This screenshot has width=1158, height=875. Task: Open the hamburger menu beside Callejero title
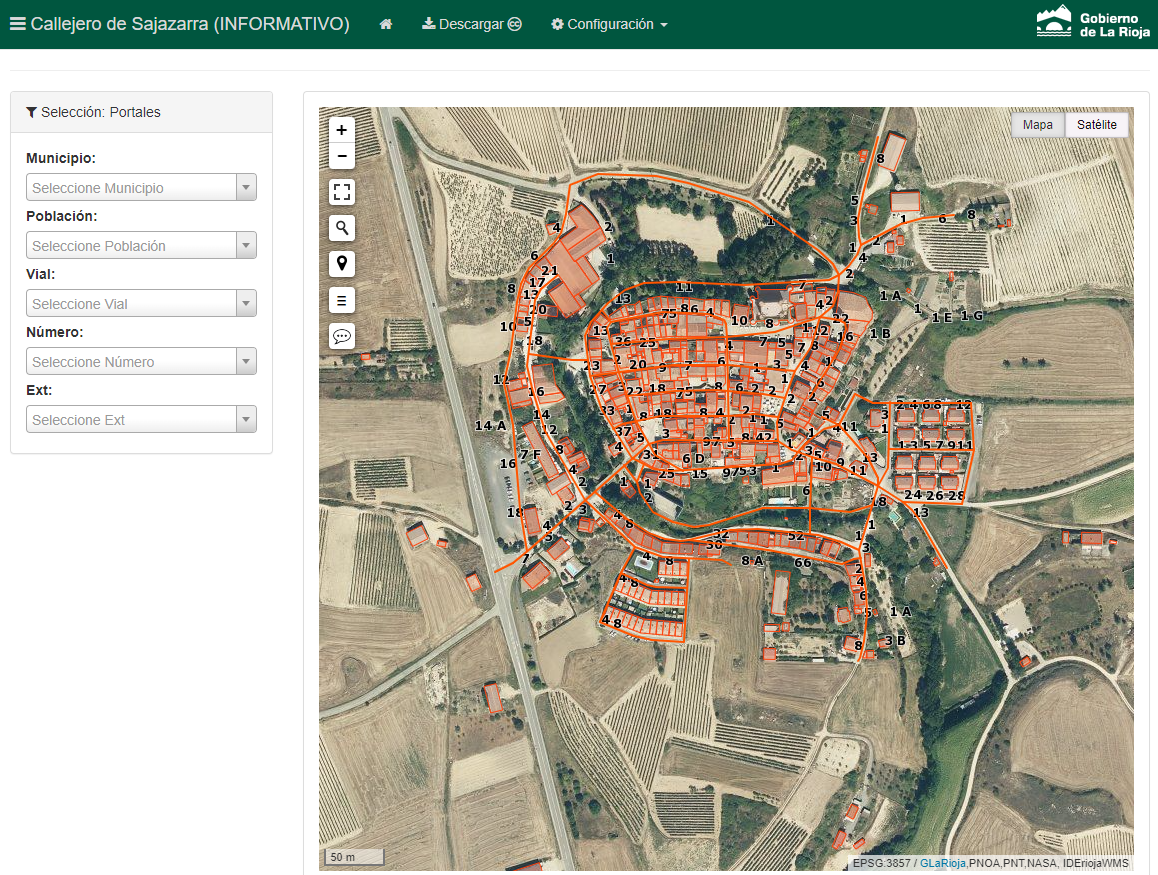tap(17, 24)
